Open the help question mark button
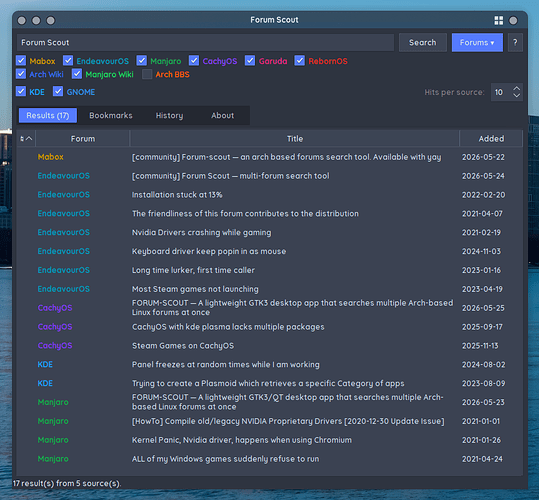This screenshot has width=539, height=500. pos(515,43)
